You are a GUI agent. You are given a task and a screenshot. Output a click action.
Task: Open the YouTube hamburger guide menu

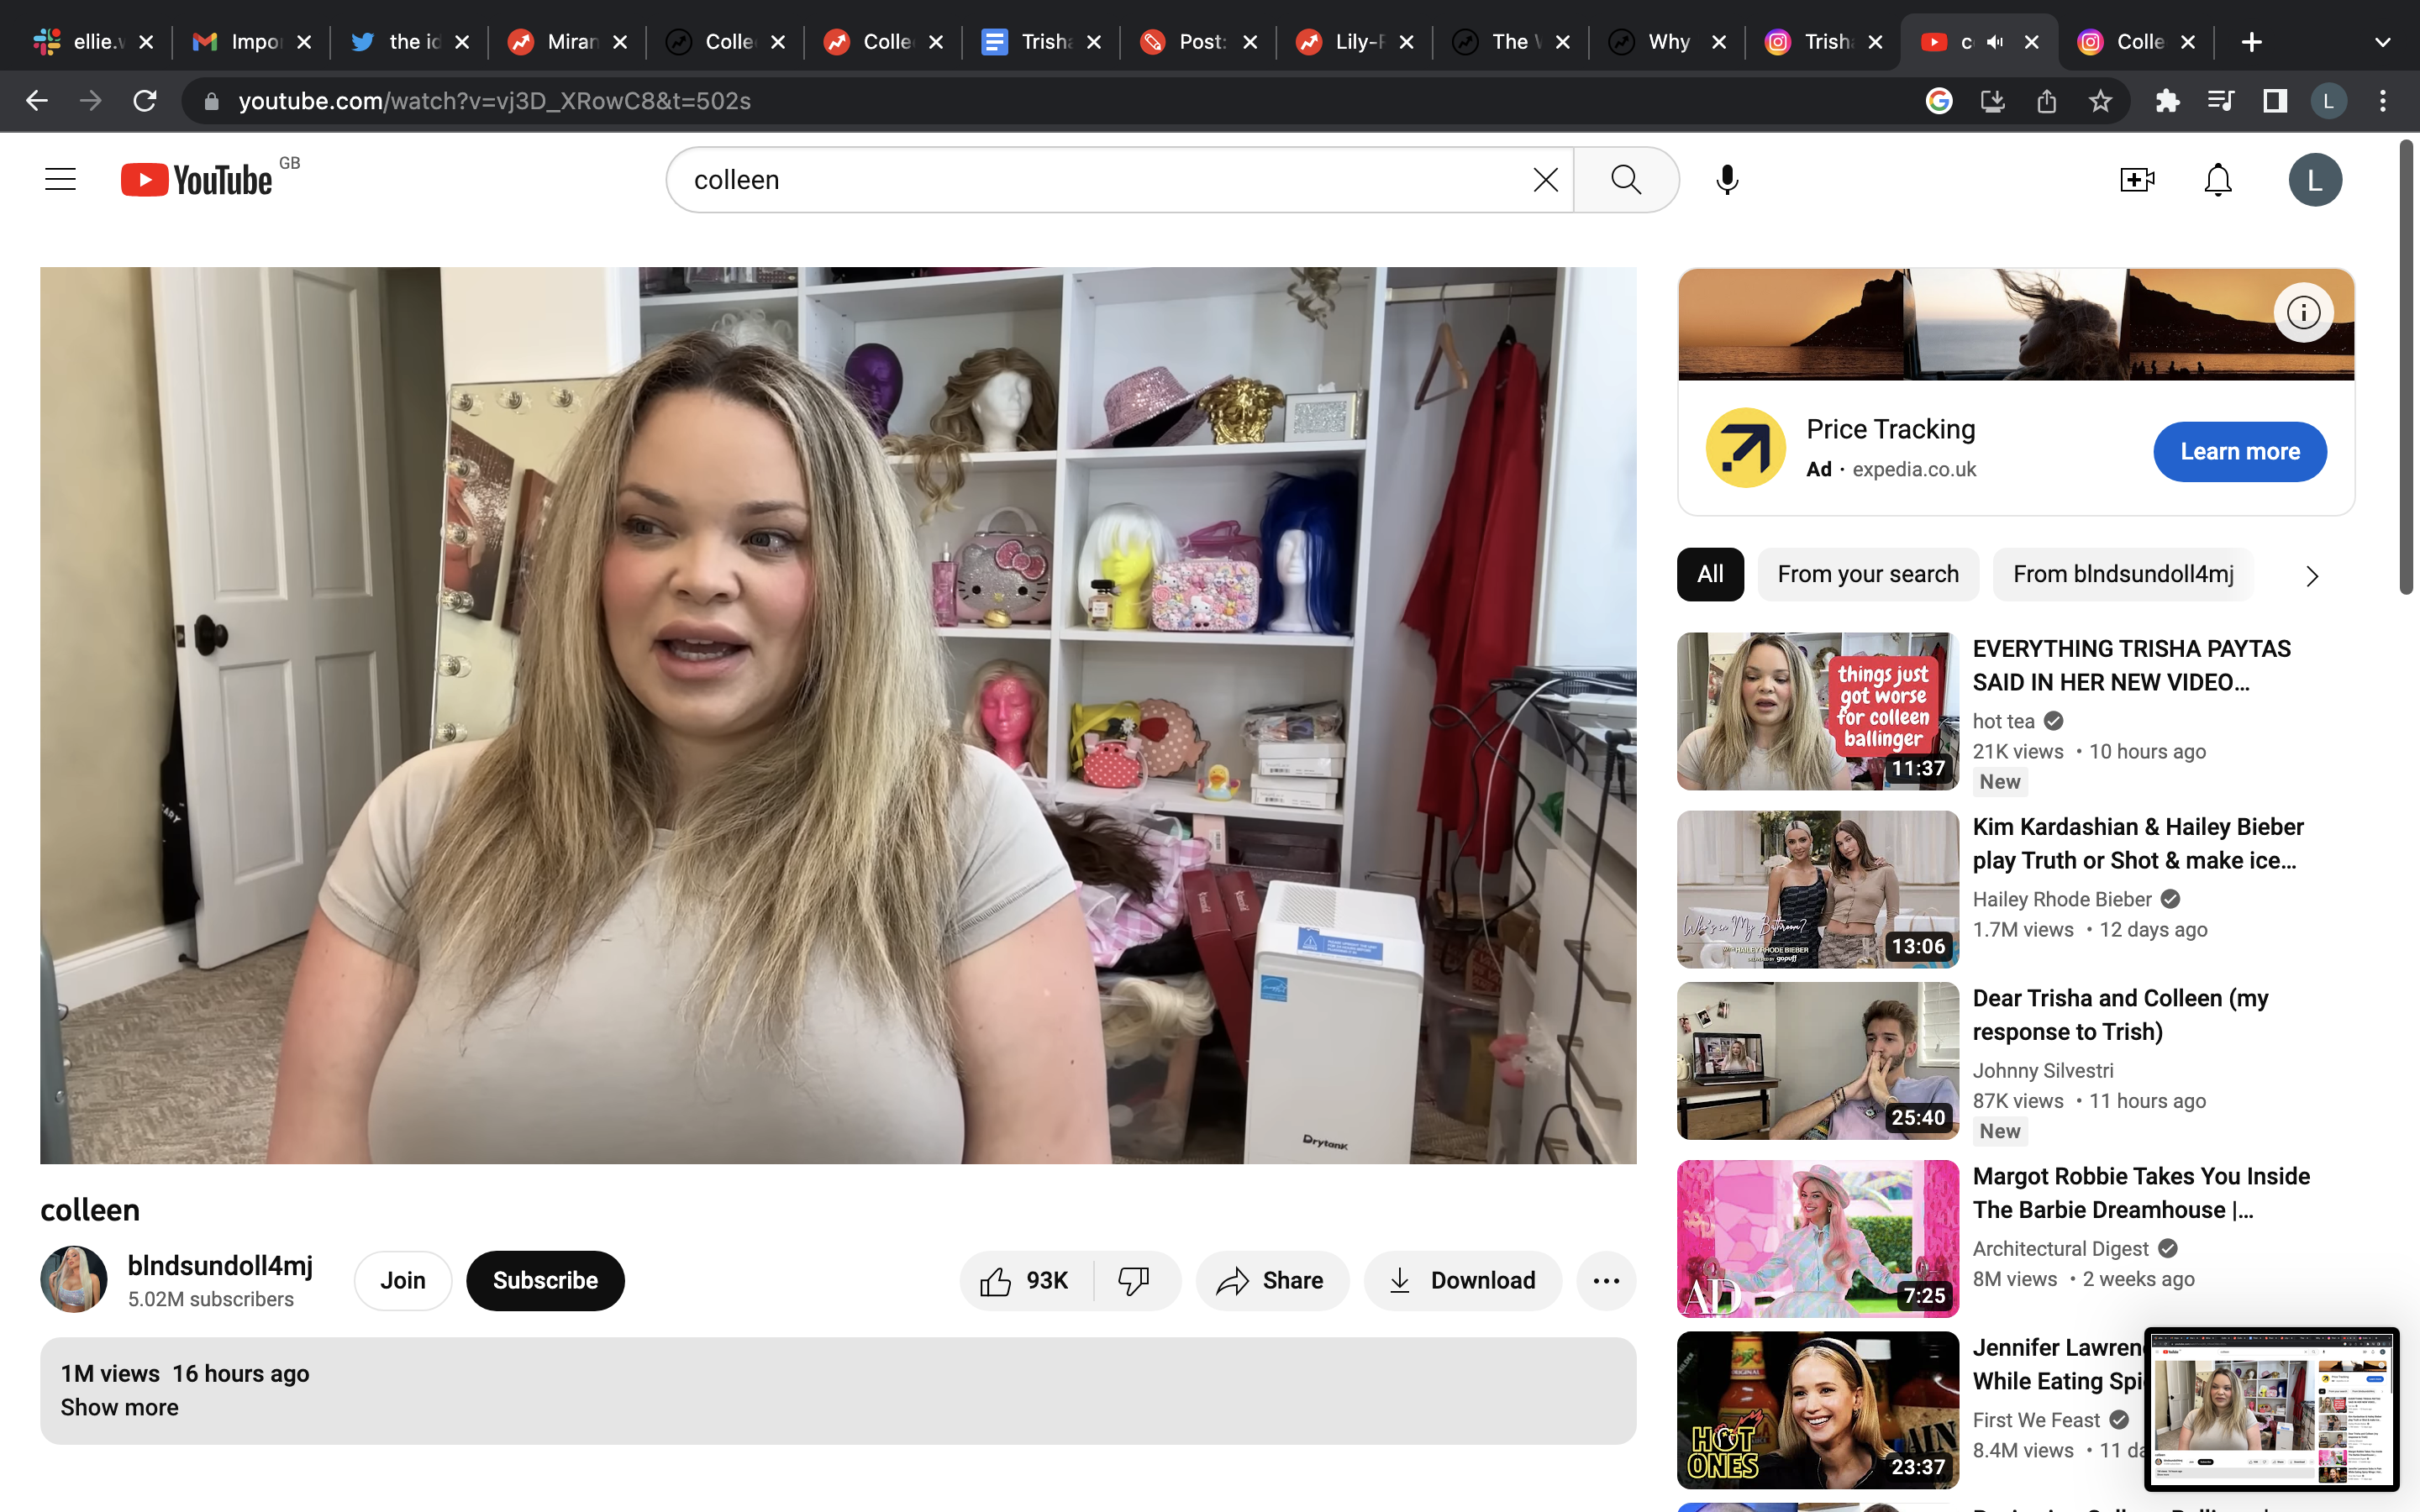pos(60,180)
